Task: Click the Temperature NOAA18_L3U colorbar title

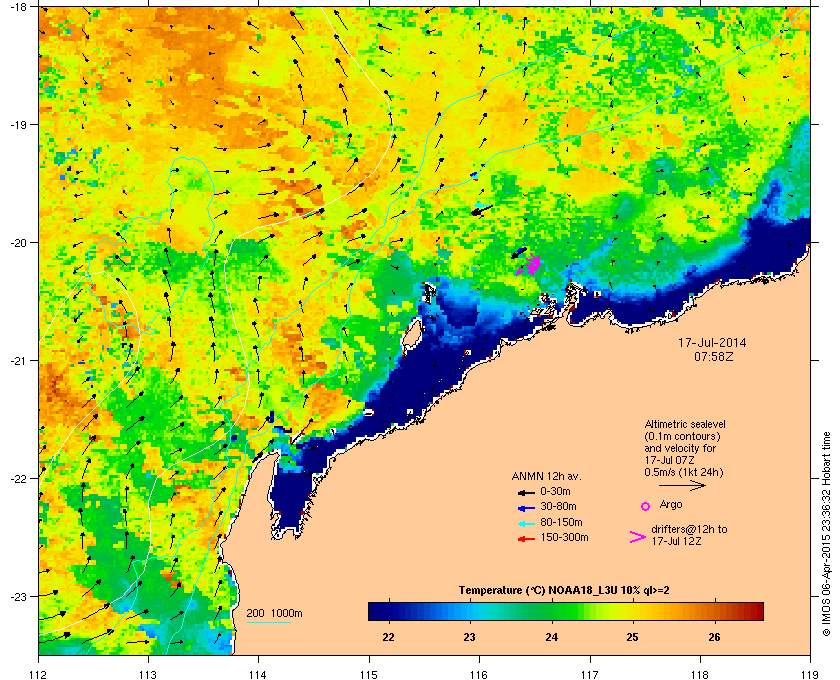Action: [564, 591]
